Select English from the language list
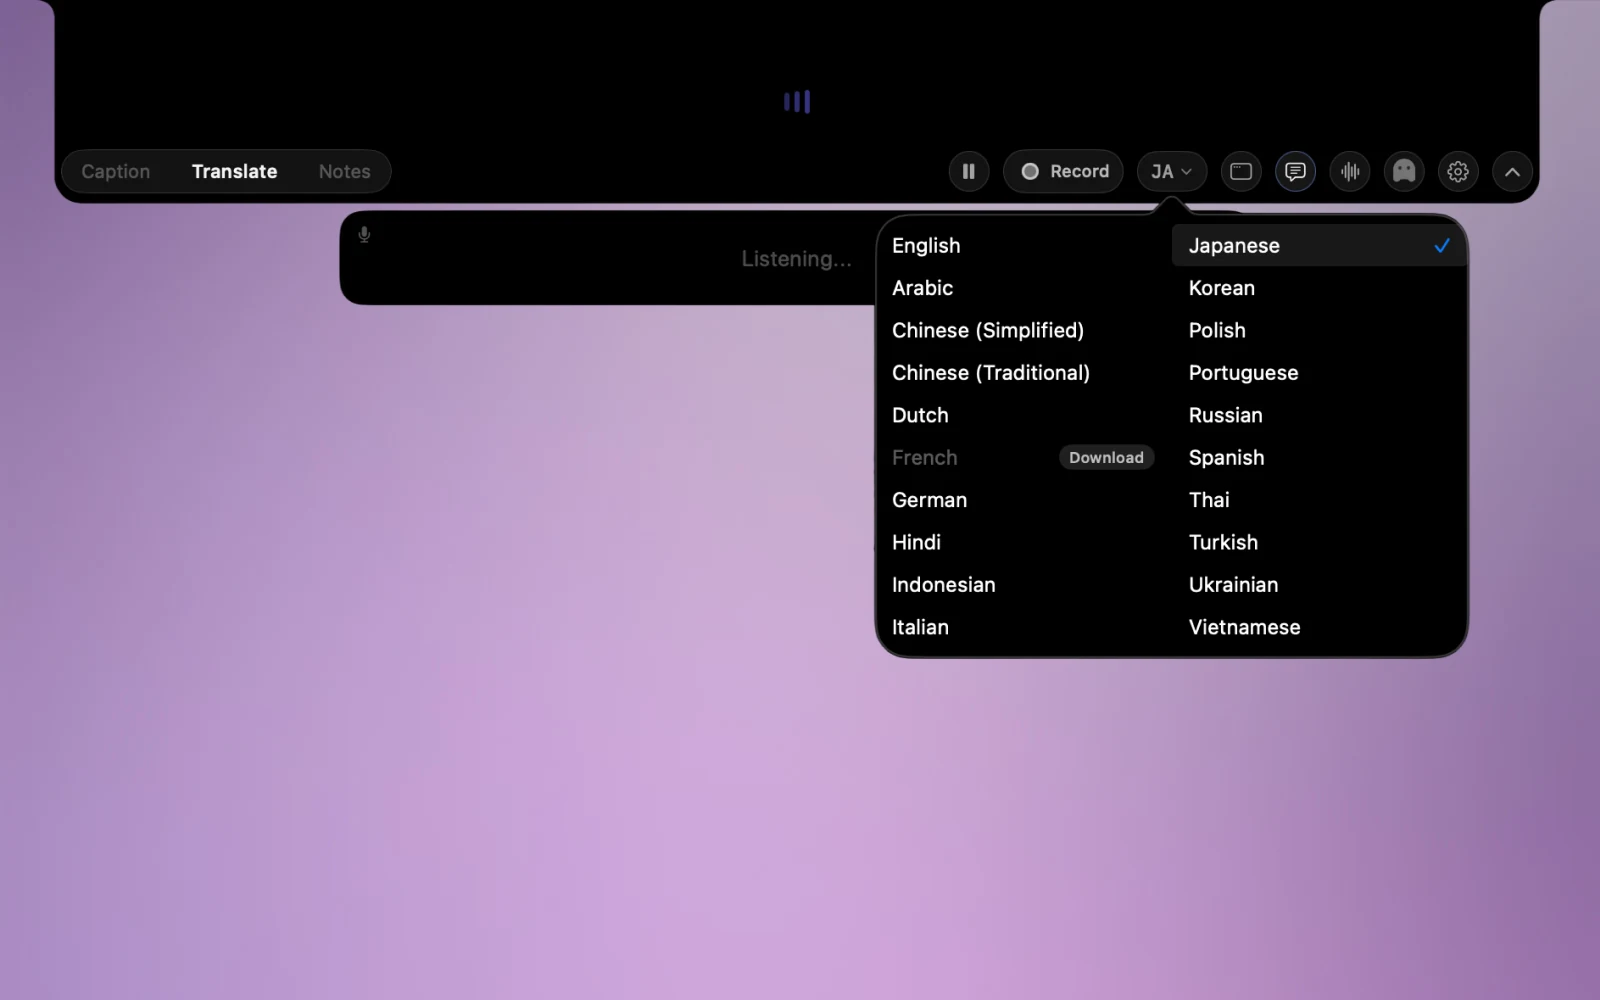The height and width of the screenshot is (1000, 1600). [1023, 245]
